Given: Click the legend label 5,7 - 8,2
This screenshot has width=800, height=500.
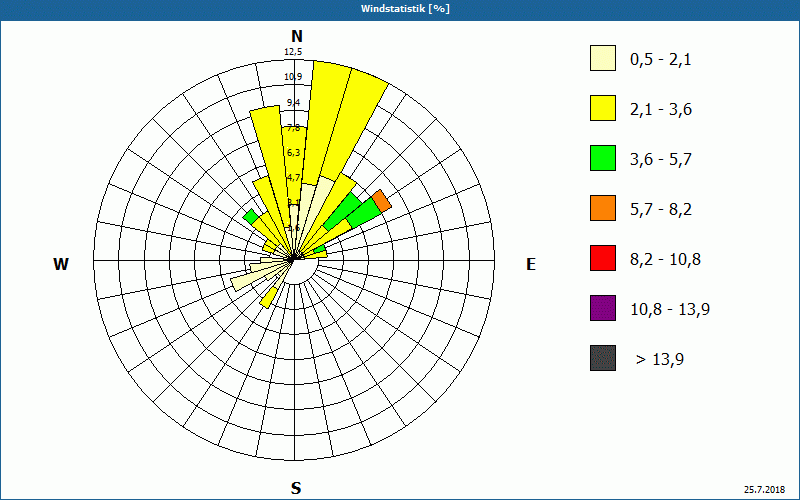Looking at the screenshot, I should tap(661, 210).
